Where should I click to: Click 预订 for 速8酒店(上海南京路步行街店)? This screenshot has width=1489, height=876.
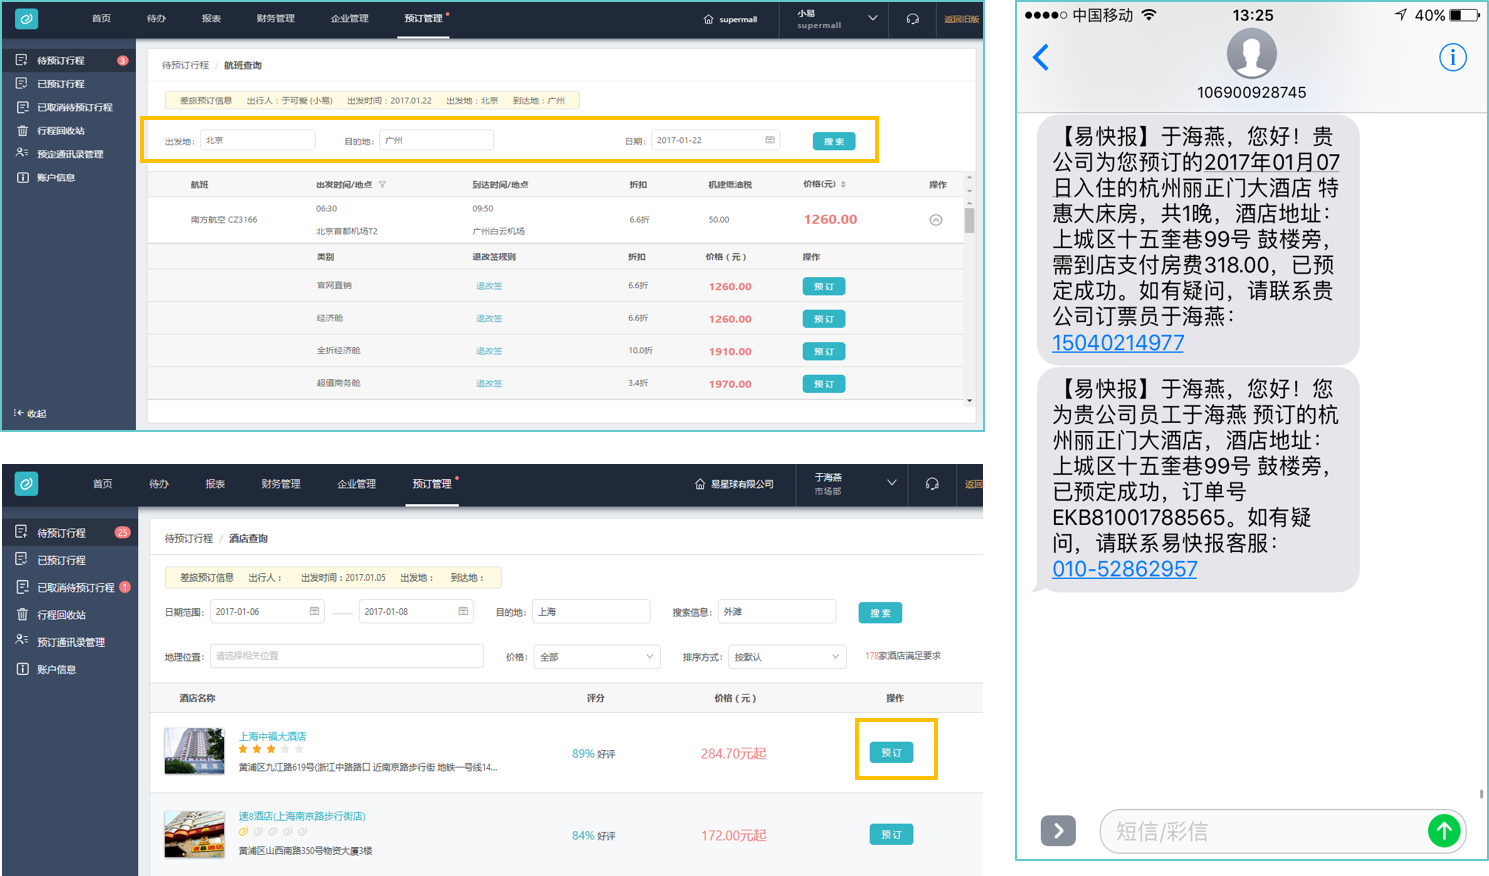891,834
